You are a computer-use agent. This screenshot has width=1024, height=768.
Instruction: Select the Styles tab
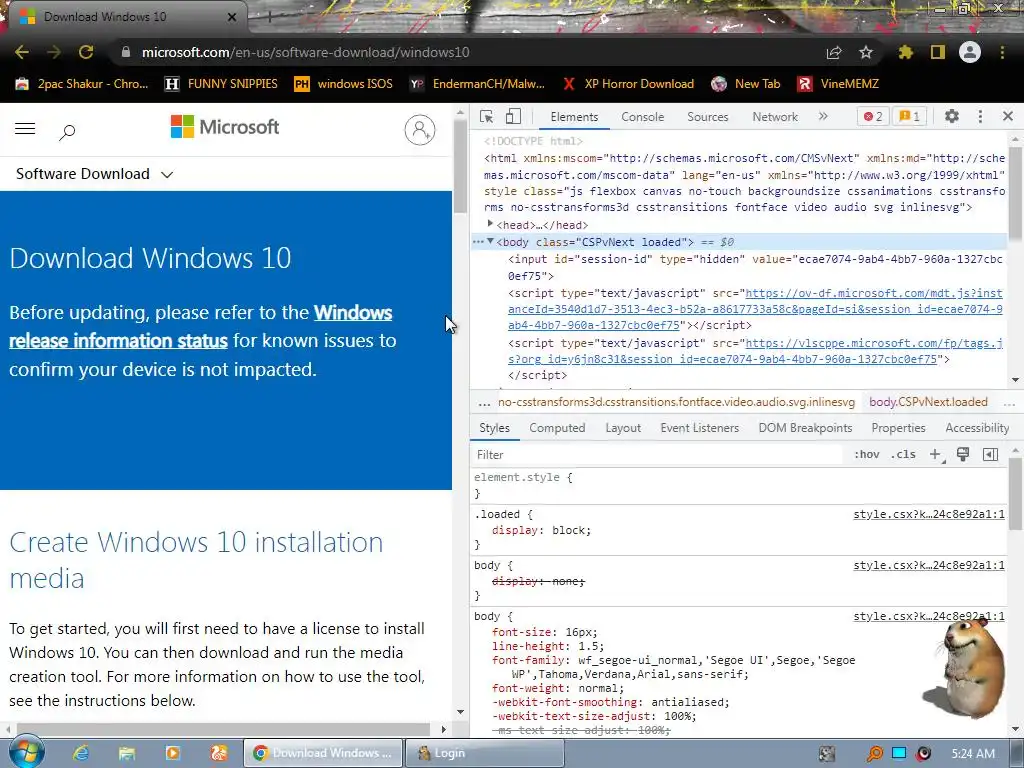494,428
